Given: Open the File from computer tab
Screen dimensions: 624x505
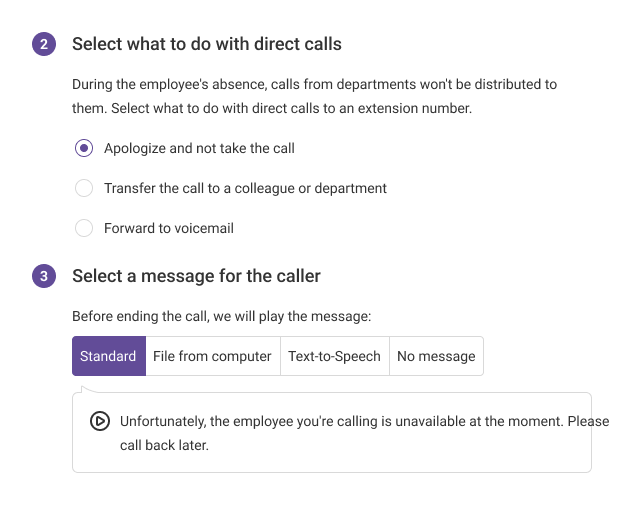Looking at the screenshot, I should (x=212, y=356).
